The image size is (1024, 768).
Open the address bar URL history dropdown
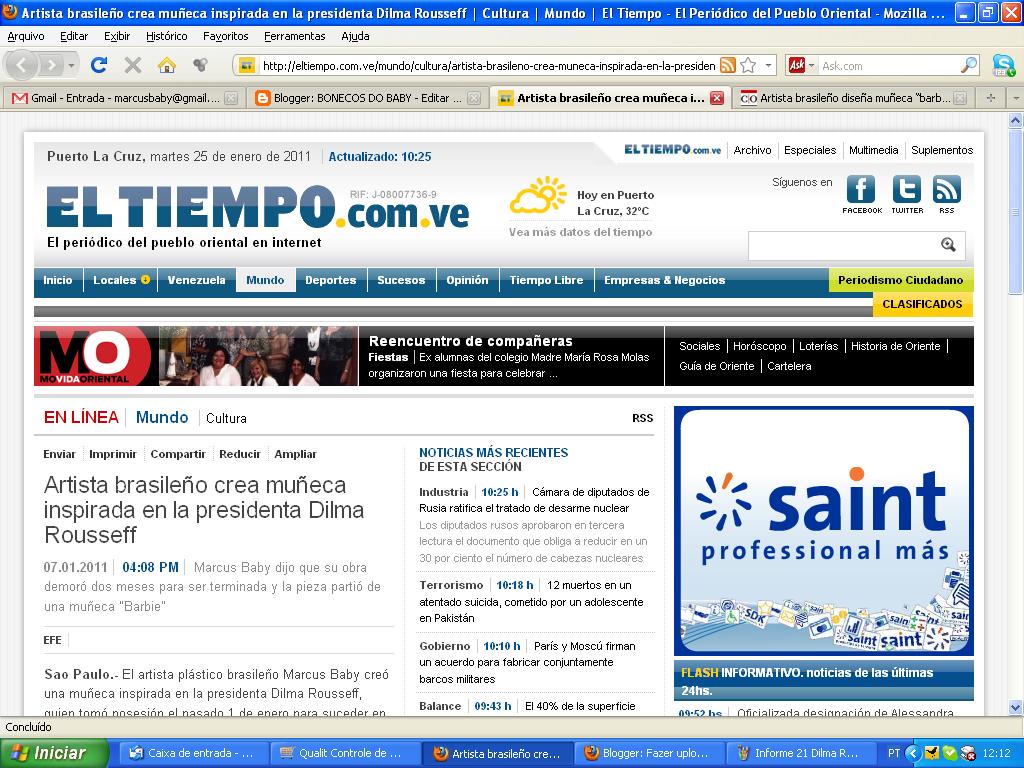click(x=769, y=65)
